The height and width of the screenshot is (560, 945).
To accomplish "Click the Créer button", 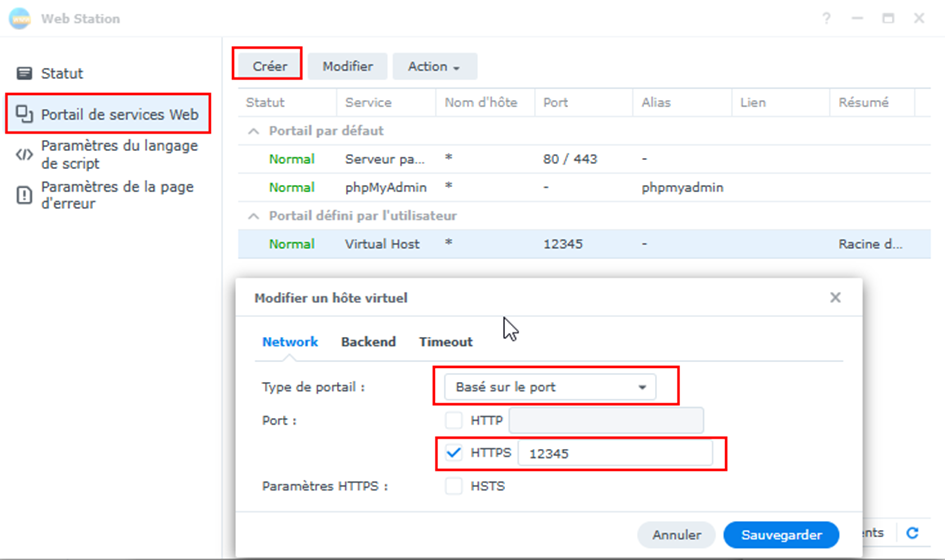I will coord(270,67).
